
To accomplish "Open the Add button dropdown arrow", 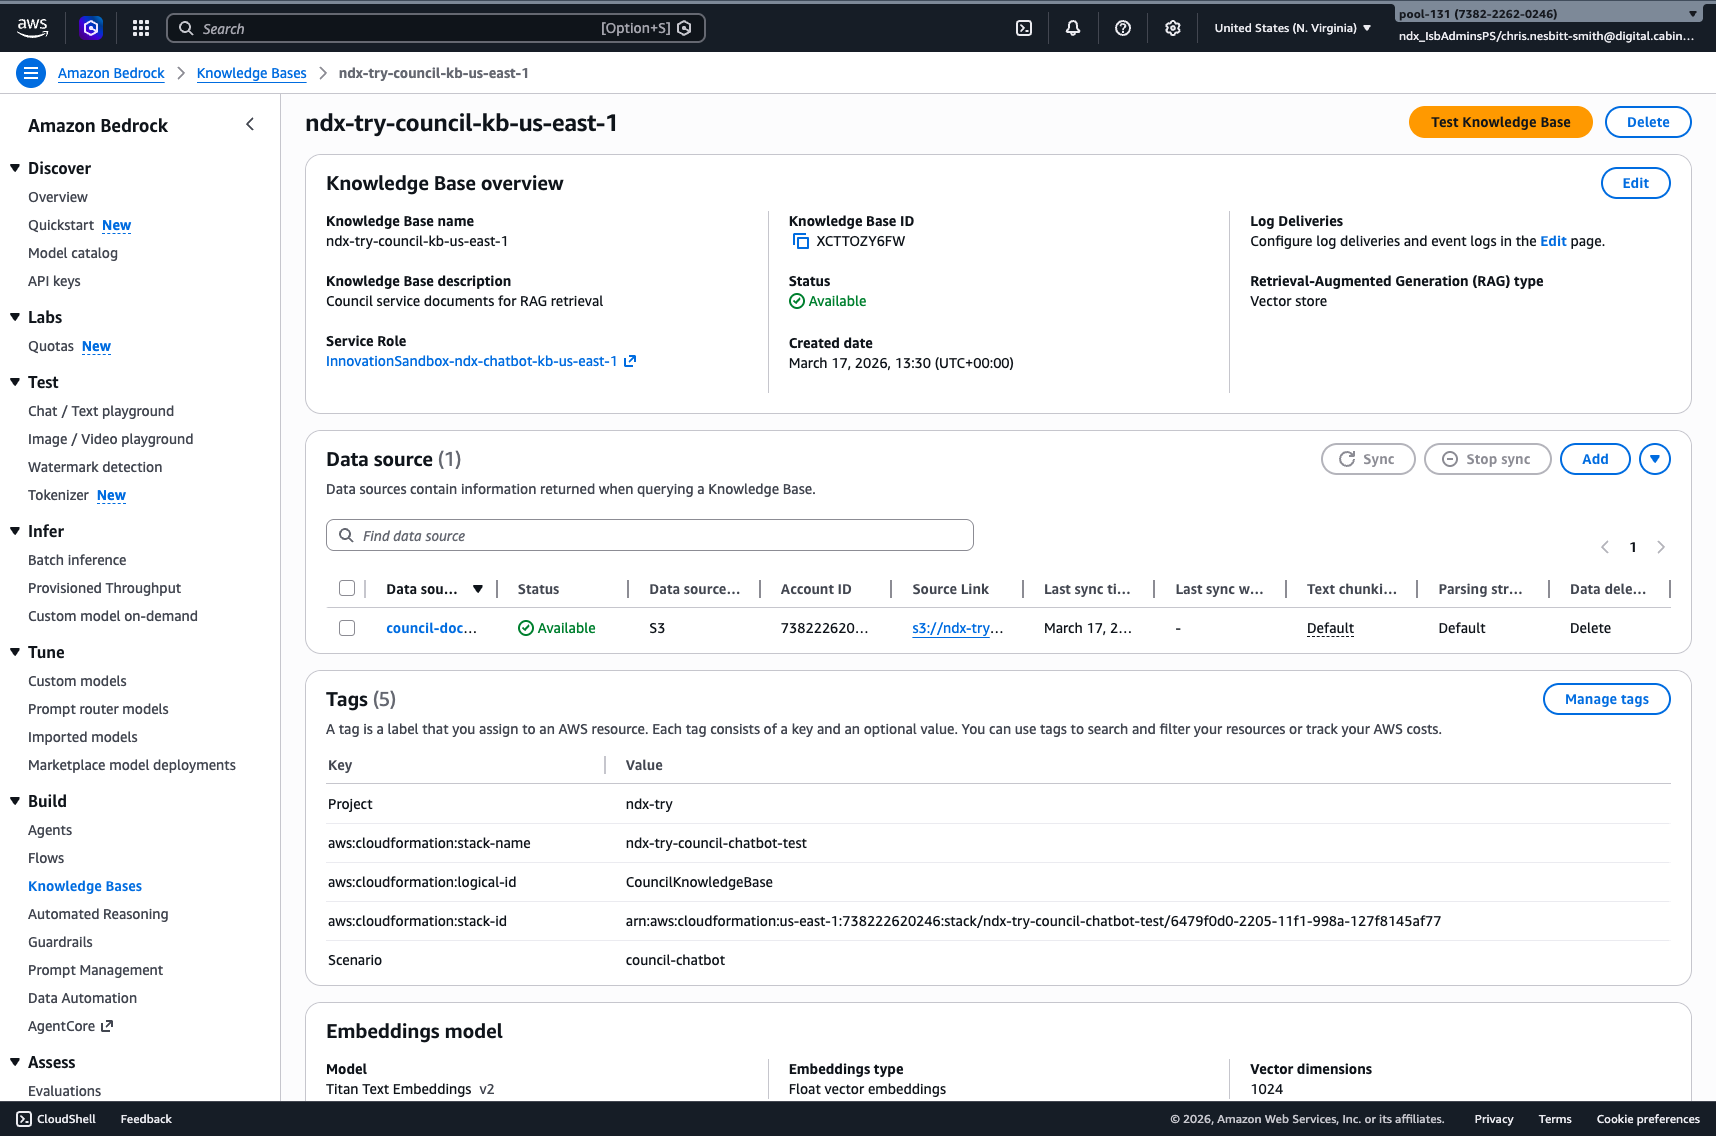I will [x=1655, y=459].
